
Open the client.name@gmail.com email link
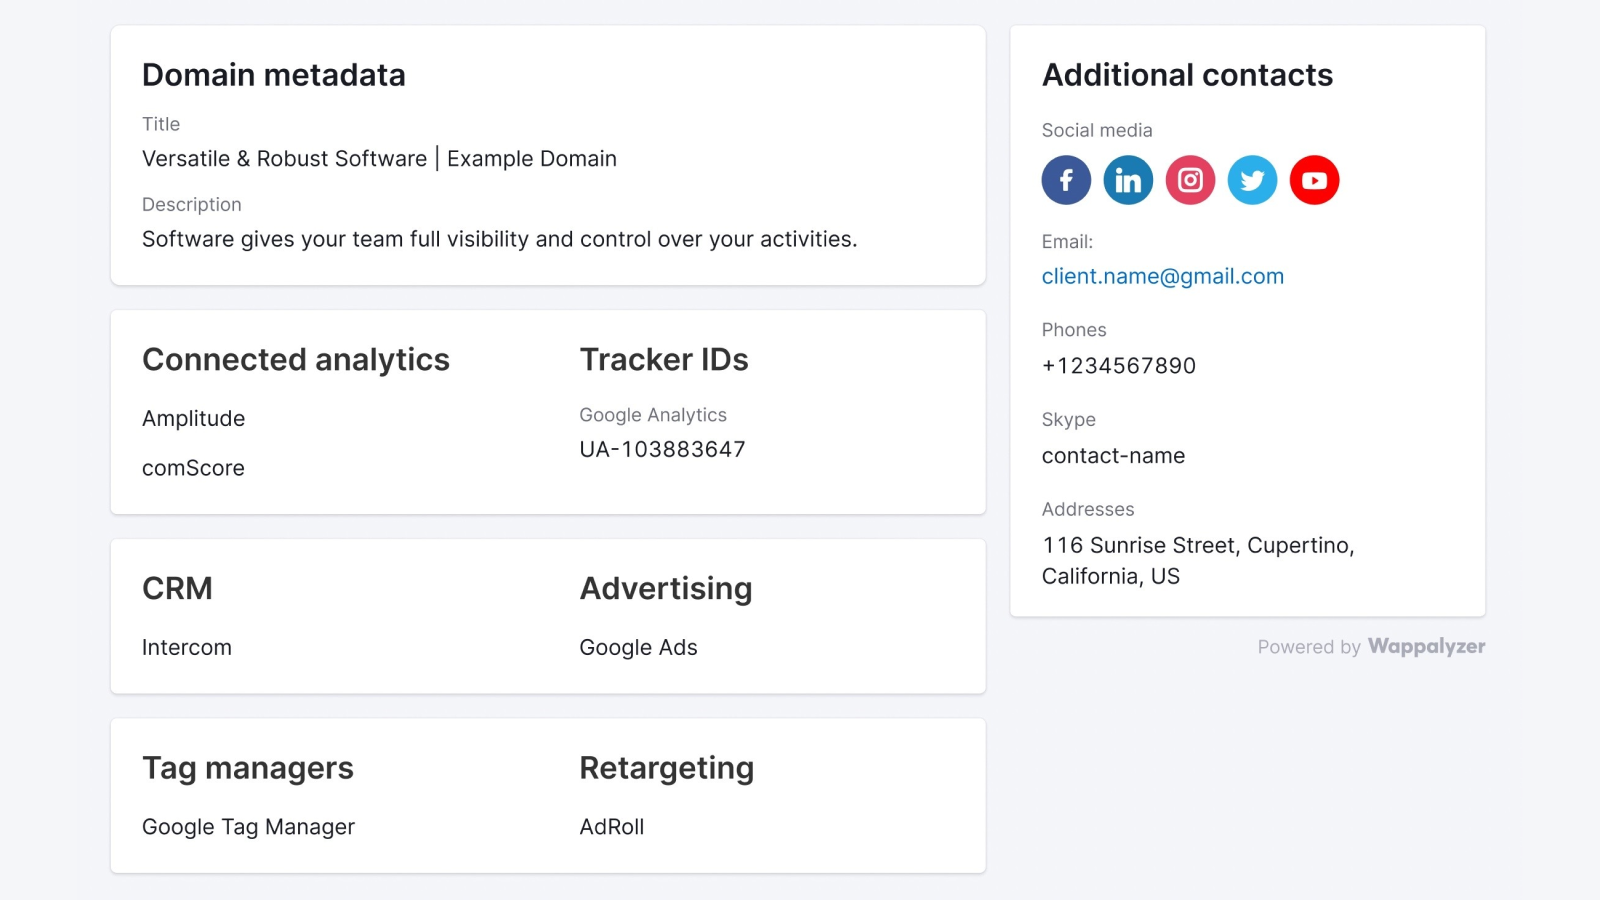point(1163,276)
